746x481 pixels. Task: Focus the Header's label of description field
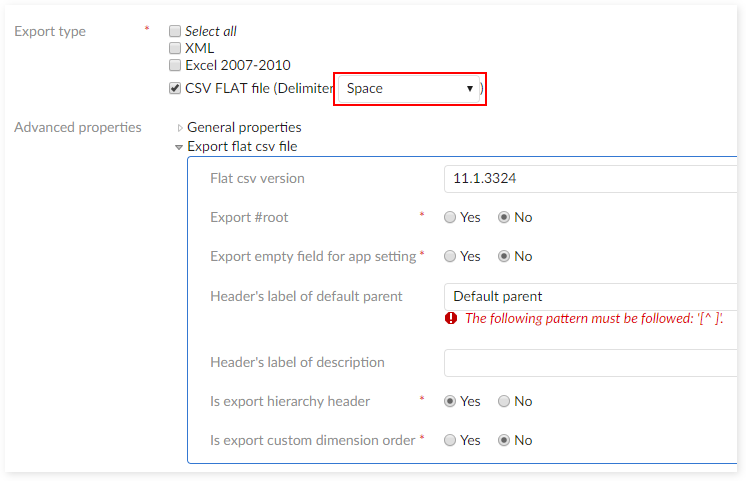(x=590, y=362)
